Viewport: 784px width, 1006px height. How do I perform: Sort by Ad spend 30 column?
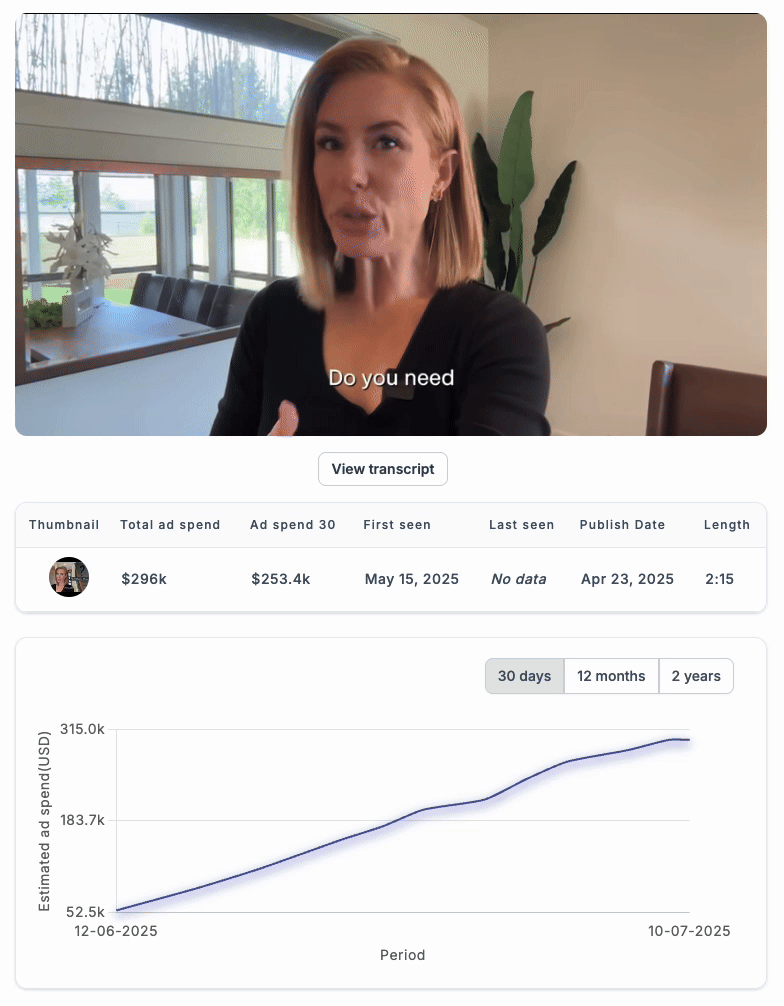click(x=293, y=525)
